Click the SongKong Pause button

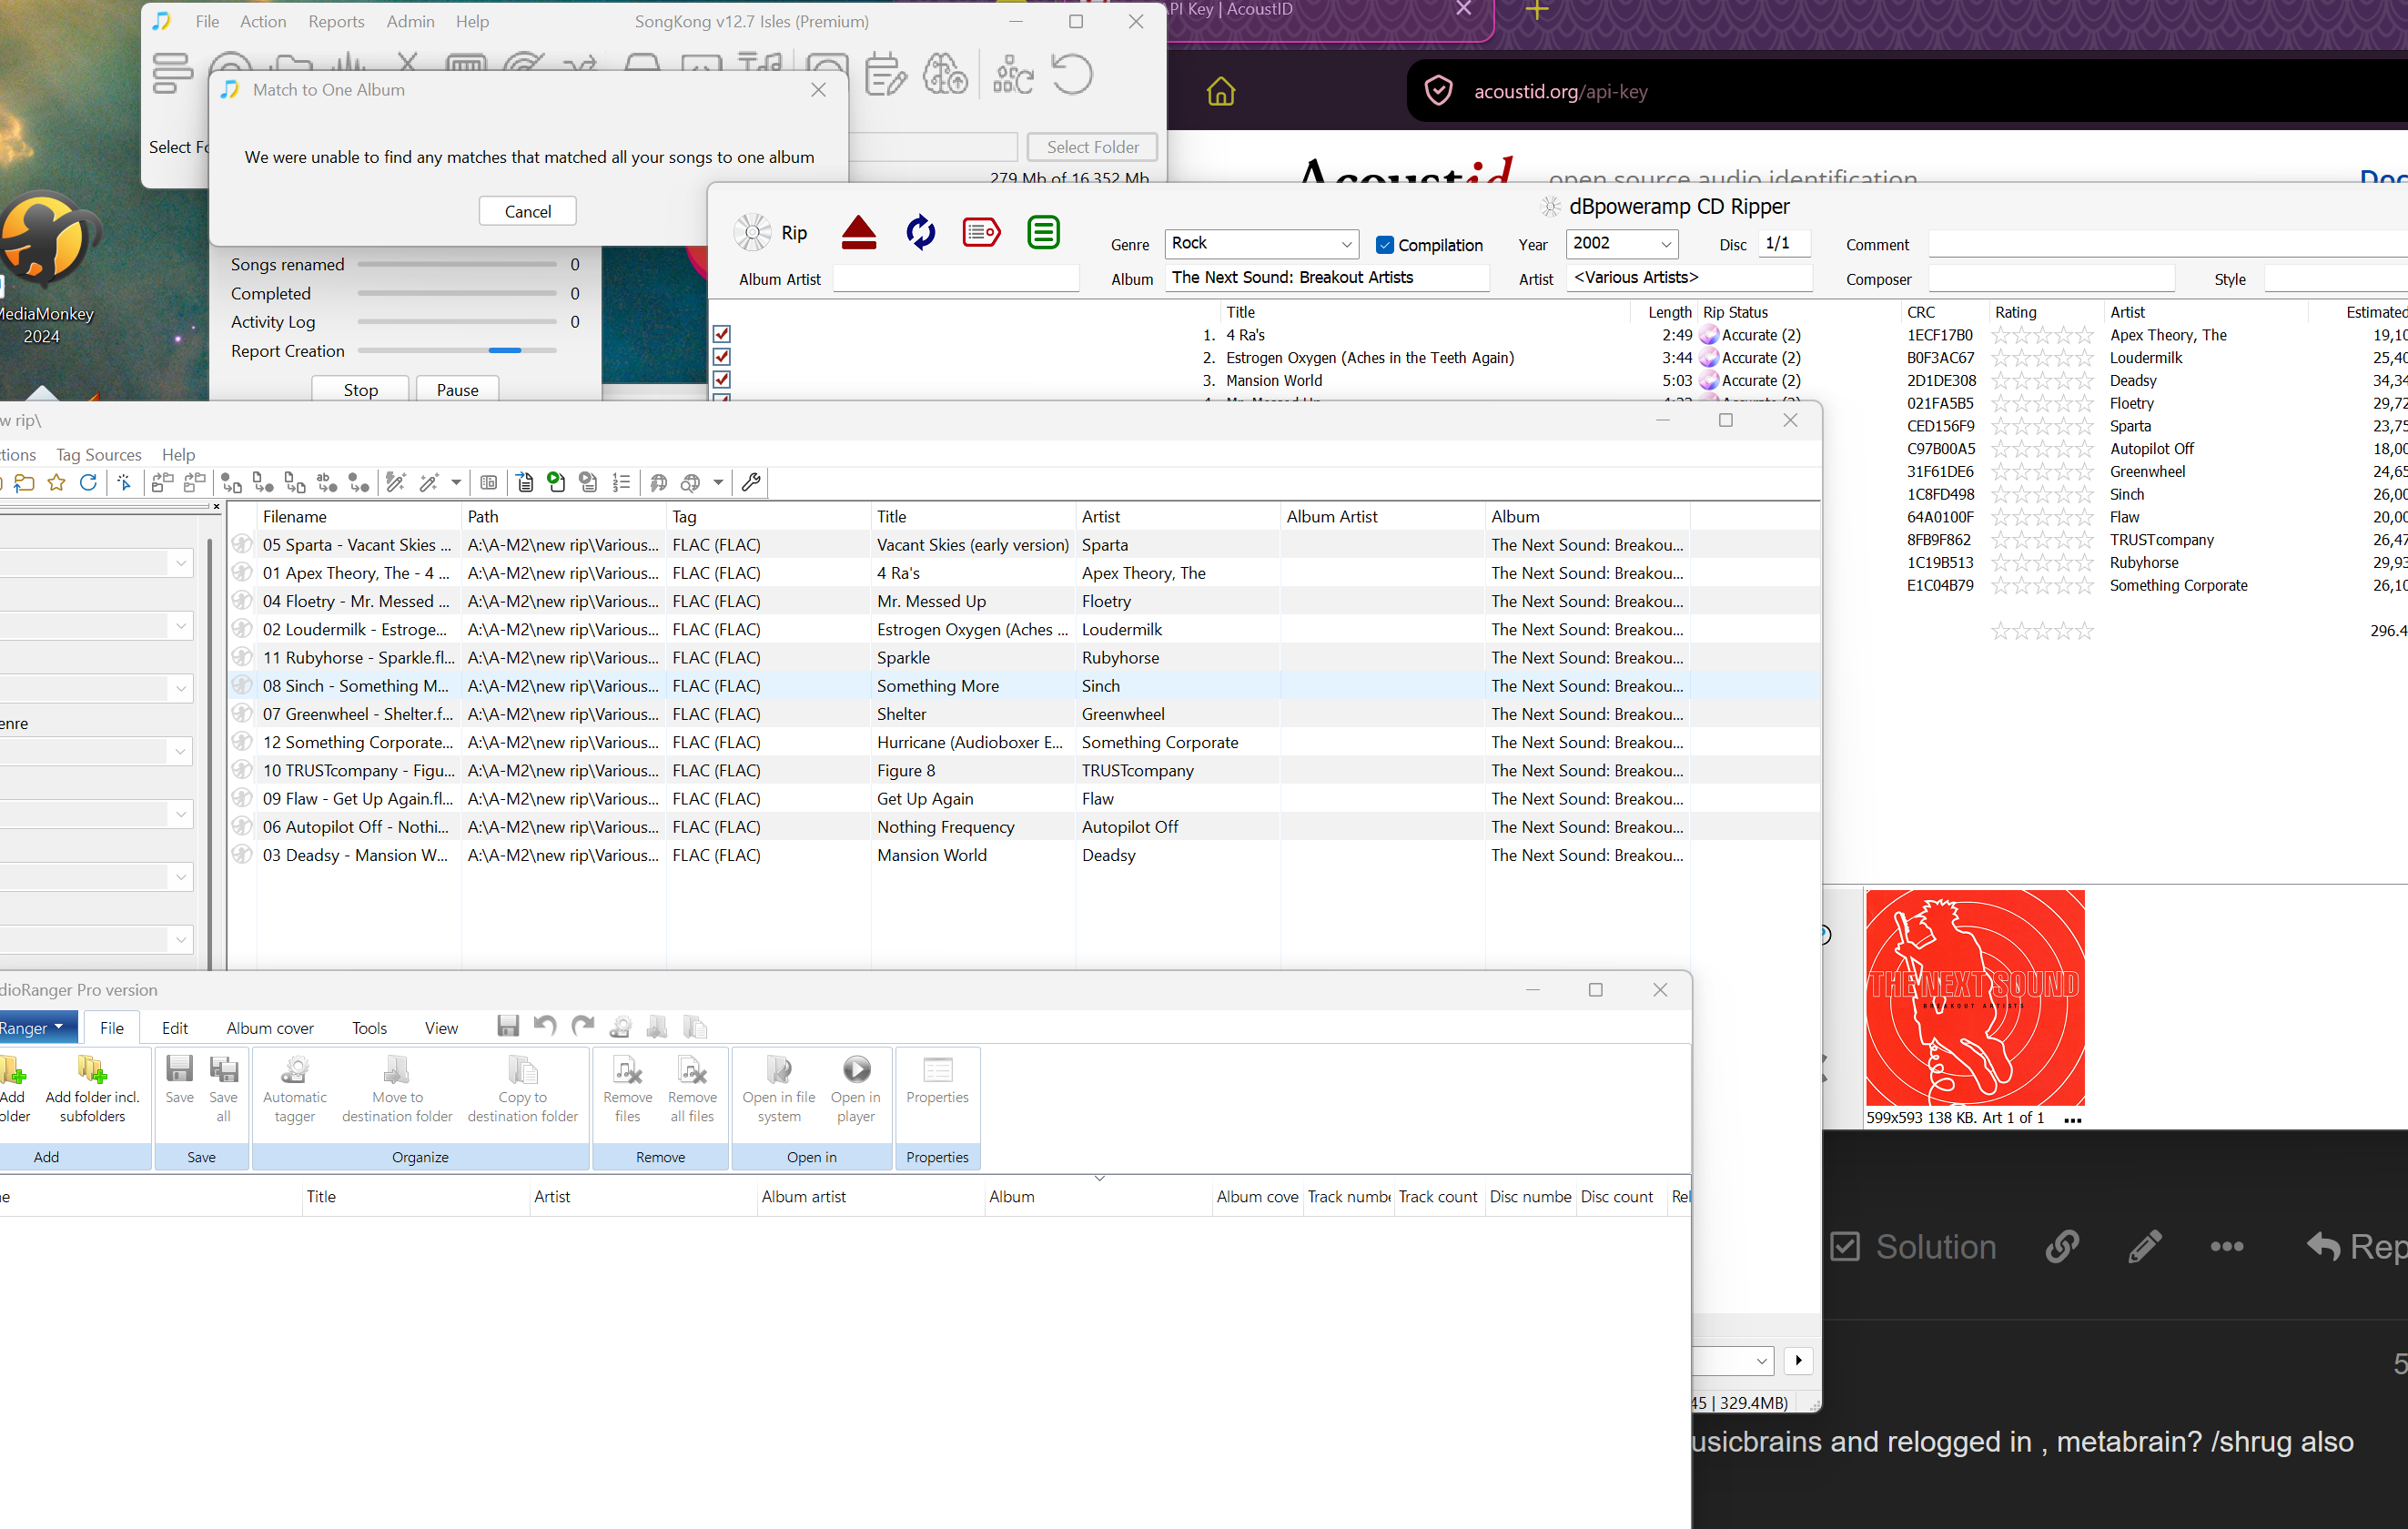click(457, 389)
